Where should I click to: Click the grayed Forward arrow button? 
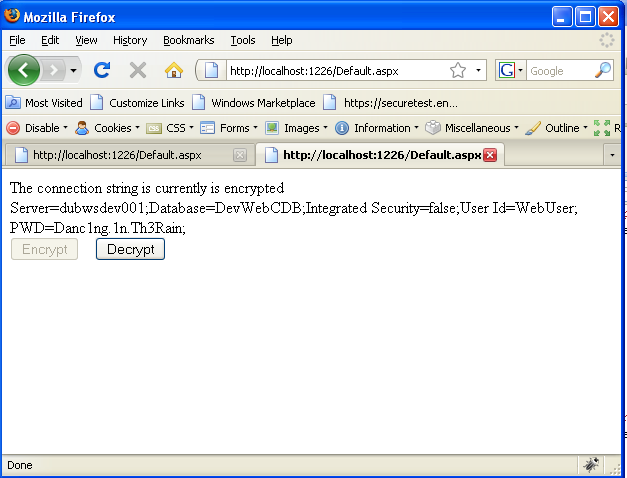(x=54, y=71)
